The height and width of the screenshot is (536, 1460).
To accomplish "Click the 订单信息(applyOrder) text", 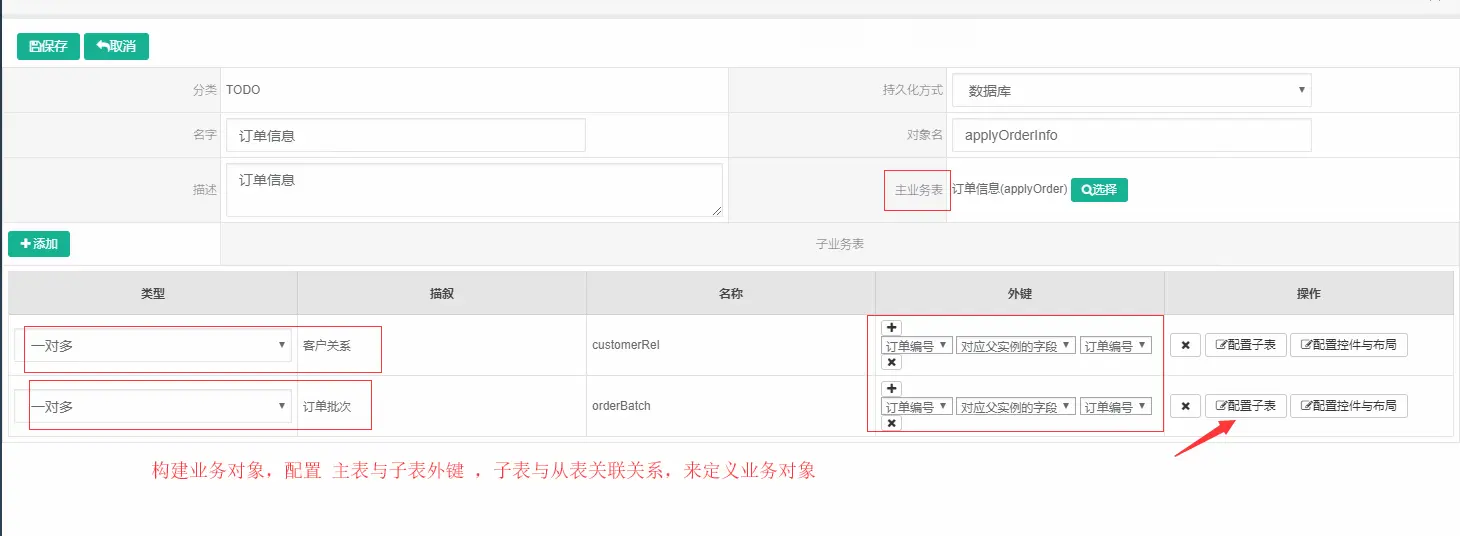I will 1009,189.
